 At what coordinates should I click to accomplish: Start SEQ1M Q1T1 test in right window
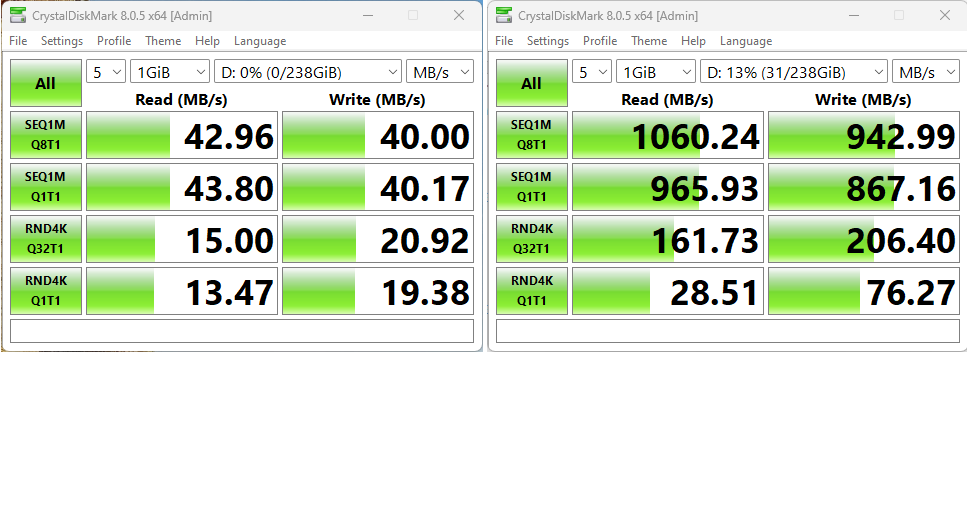(x=532, y=187)
